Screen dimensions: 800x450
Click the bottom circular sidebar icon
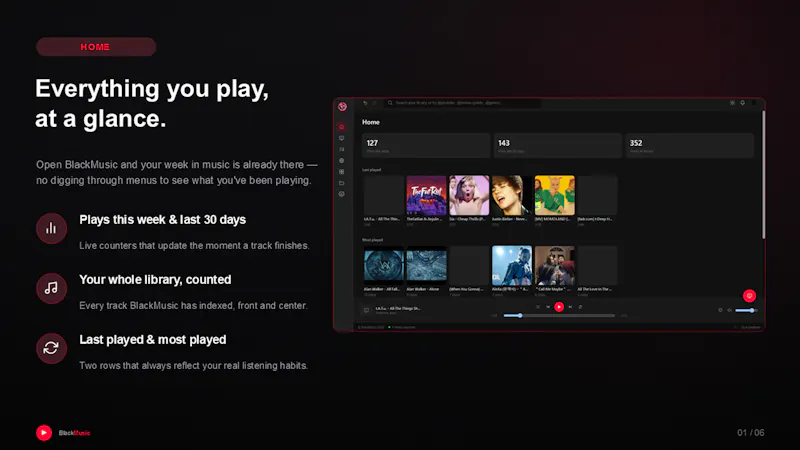(342, 194)
